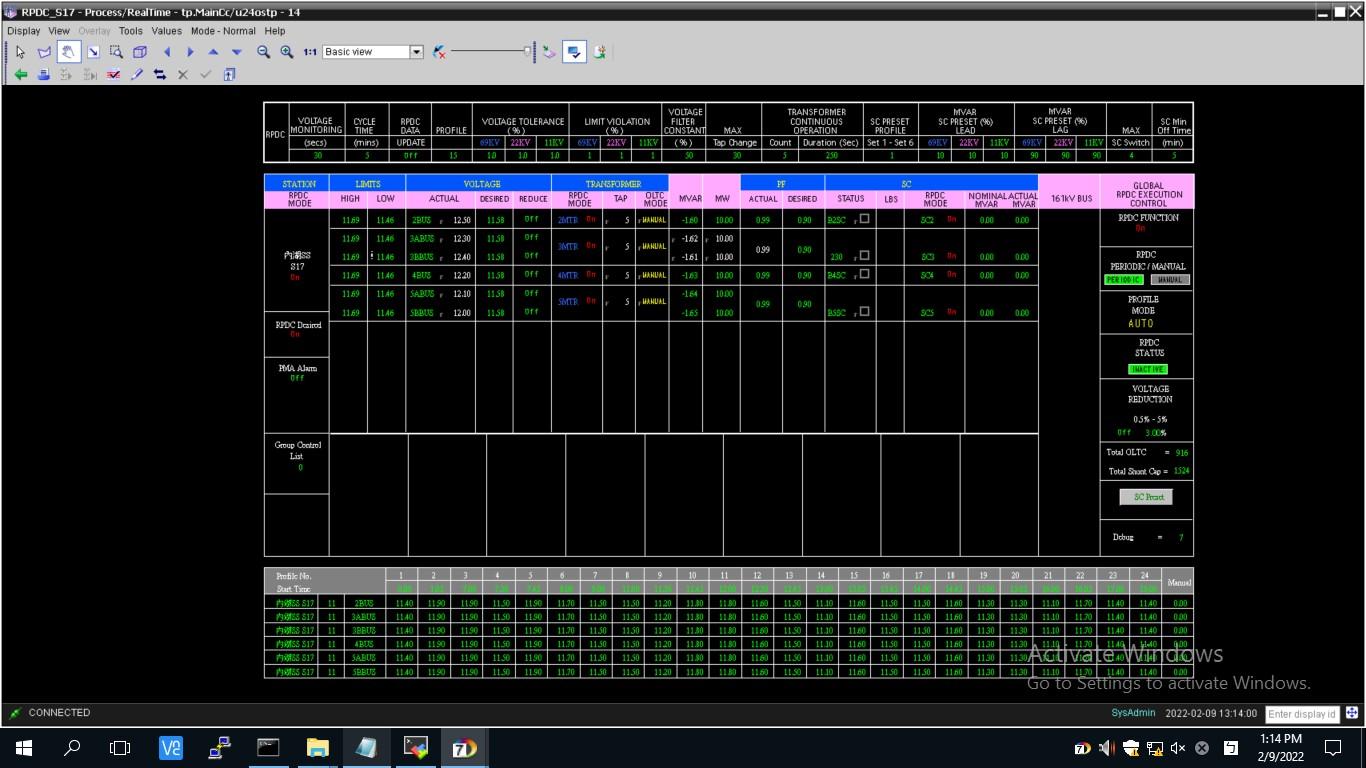
Task: Pan left with blue left arrow
Action: pos(167,52)
